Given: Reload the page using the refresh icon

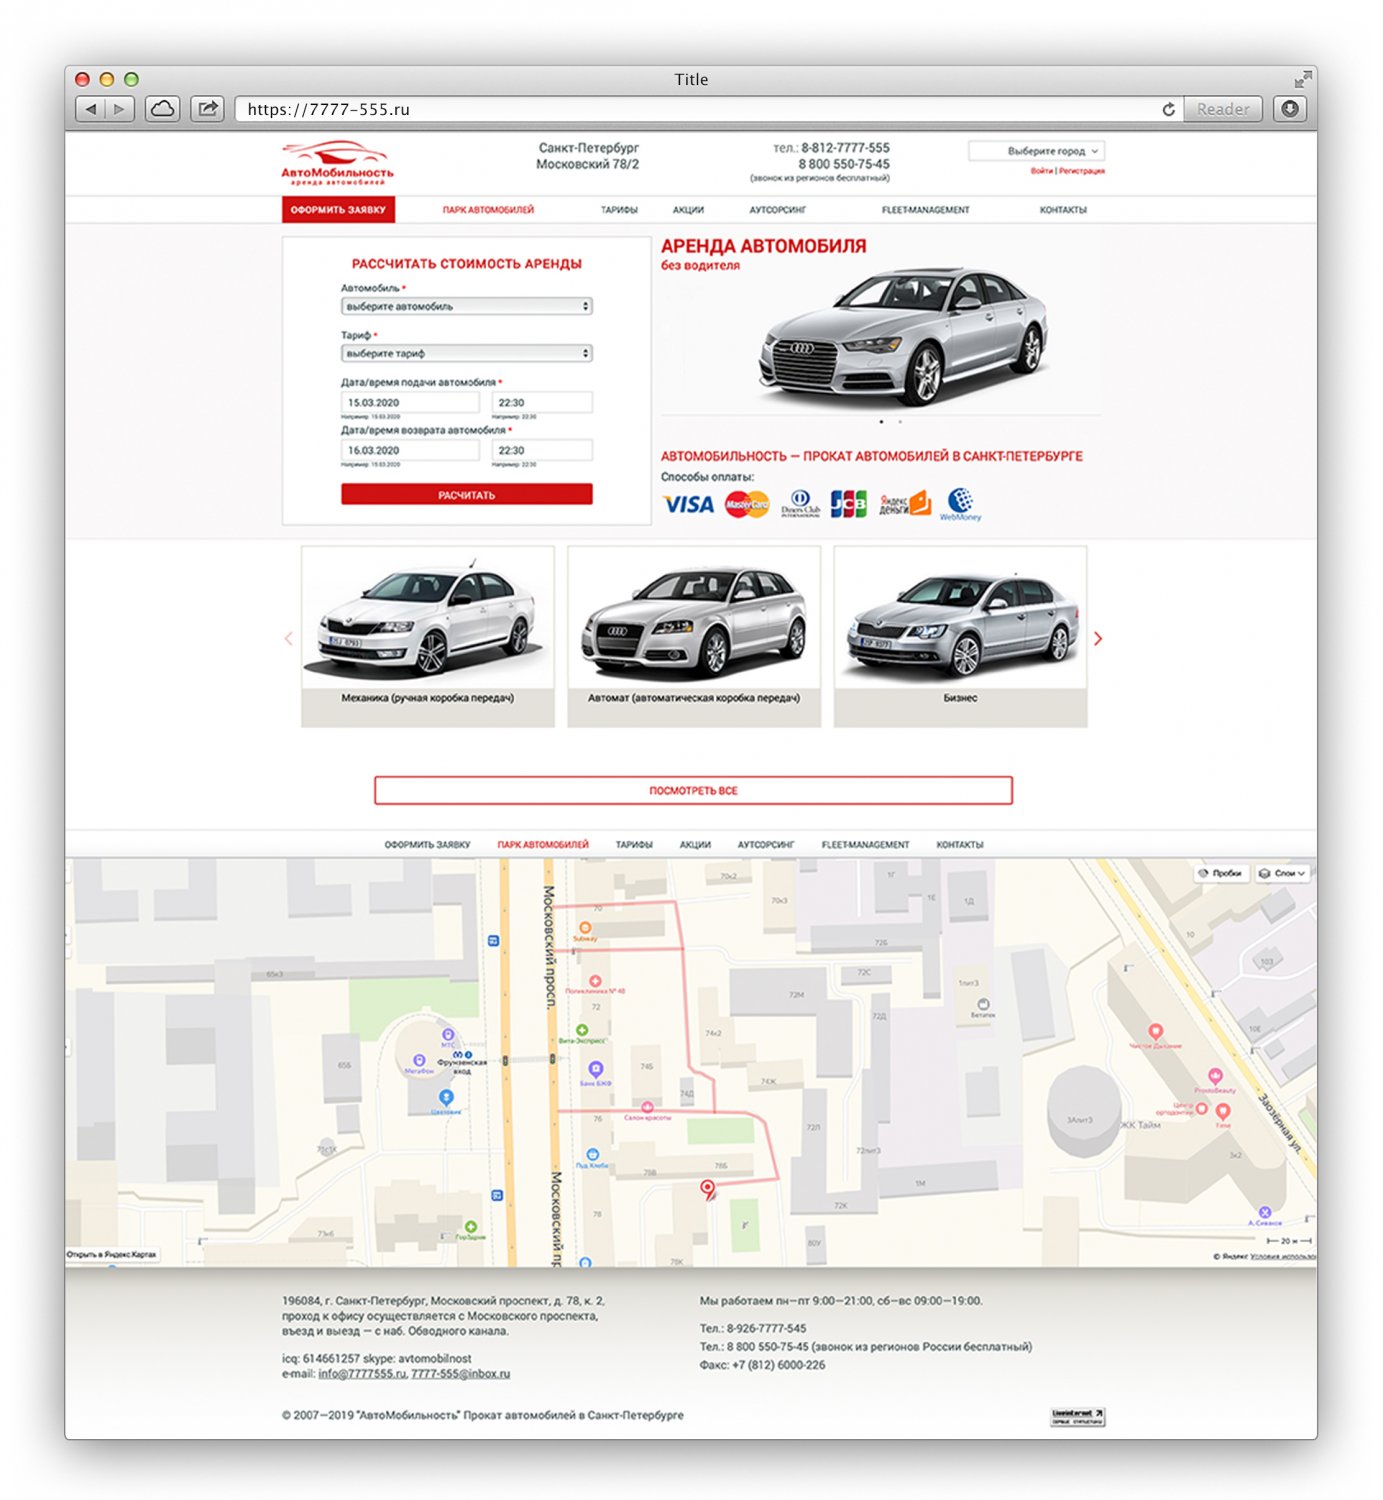Looking at the screenshot, I should [1168, 109].
